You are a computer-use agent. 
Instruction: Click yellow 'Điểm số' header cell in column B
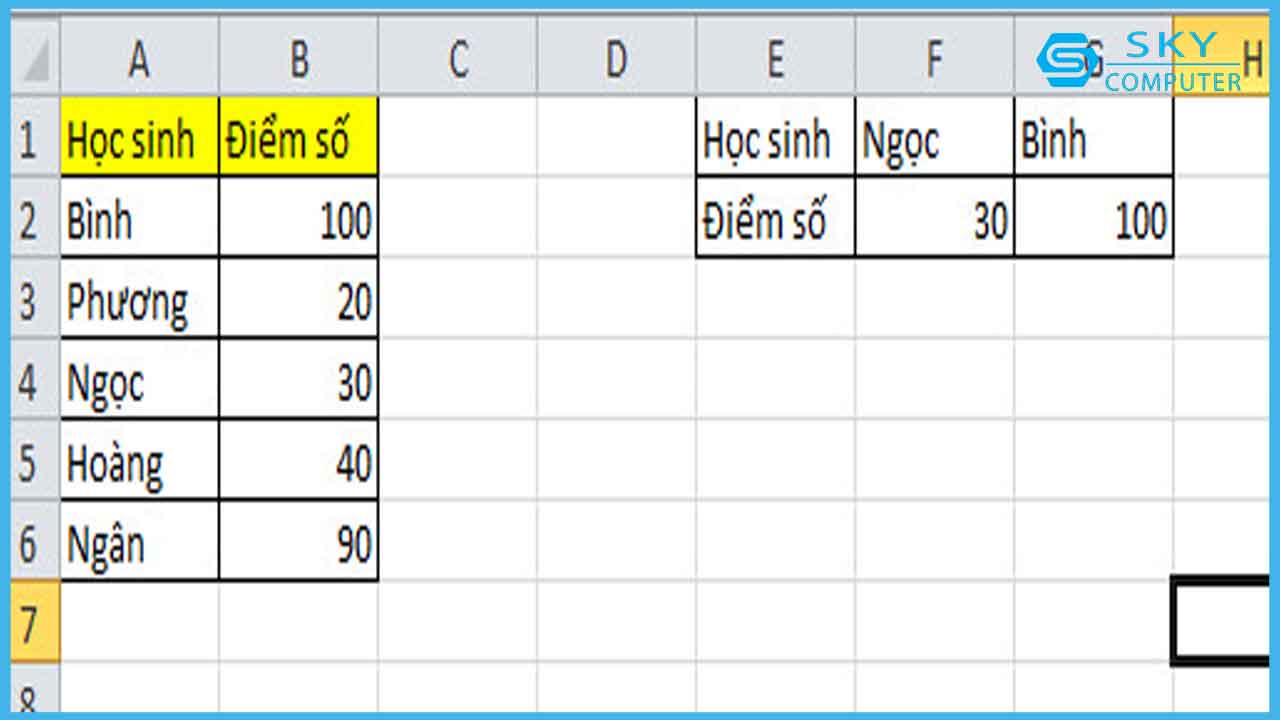298,136
